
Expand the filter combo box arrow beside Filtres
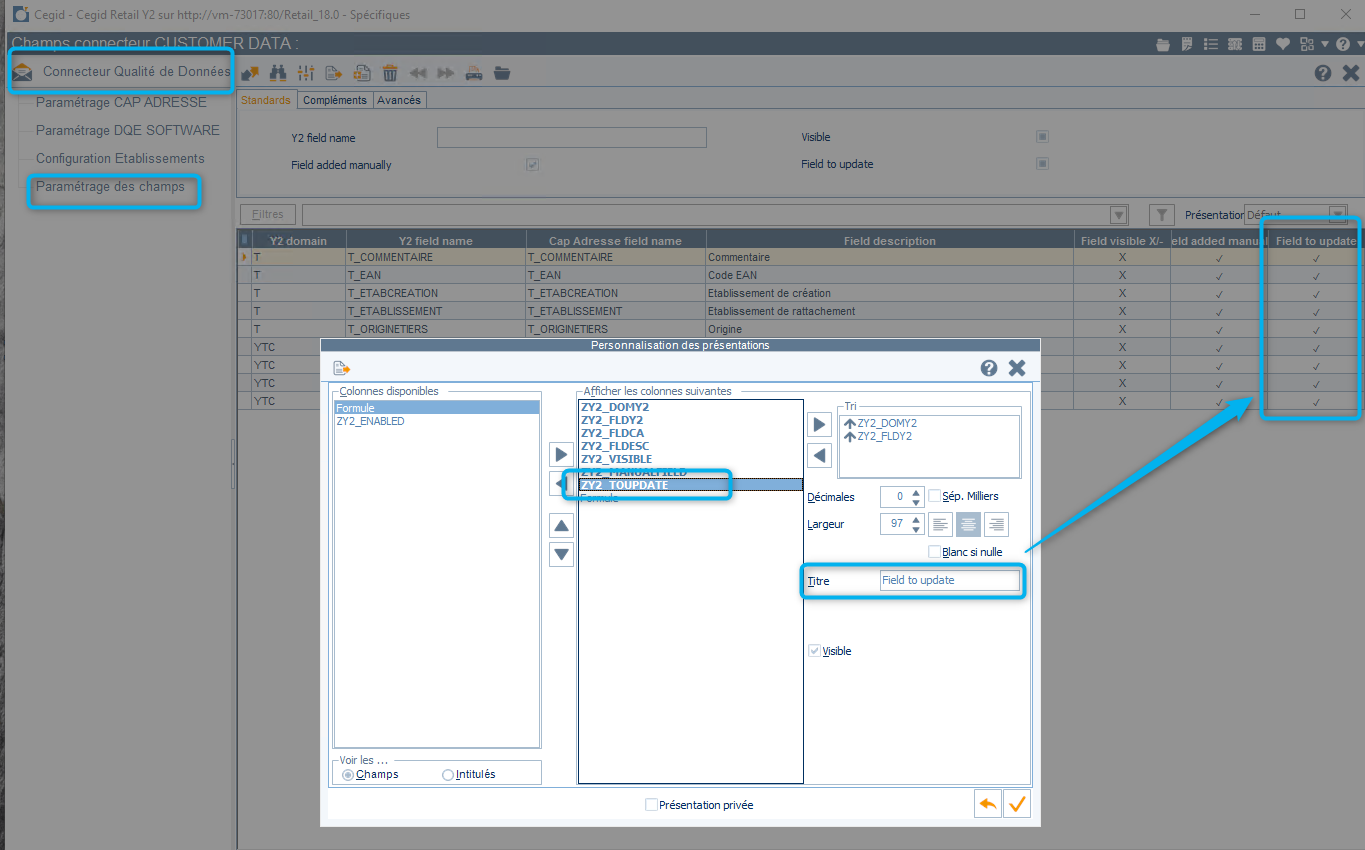pyautogui.click(x=1119, y=215)
